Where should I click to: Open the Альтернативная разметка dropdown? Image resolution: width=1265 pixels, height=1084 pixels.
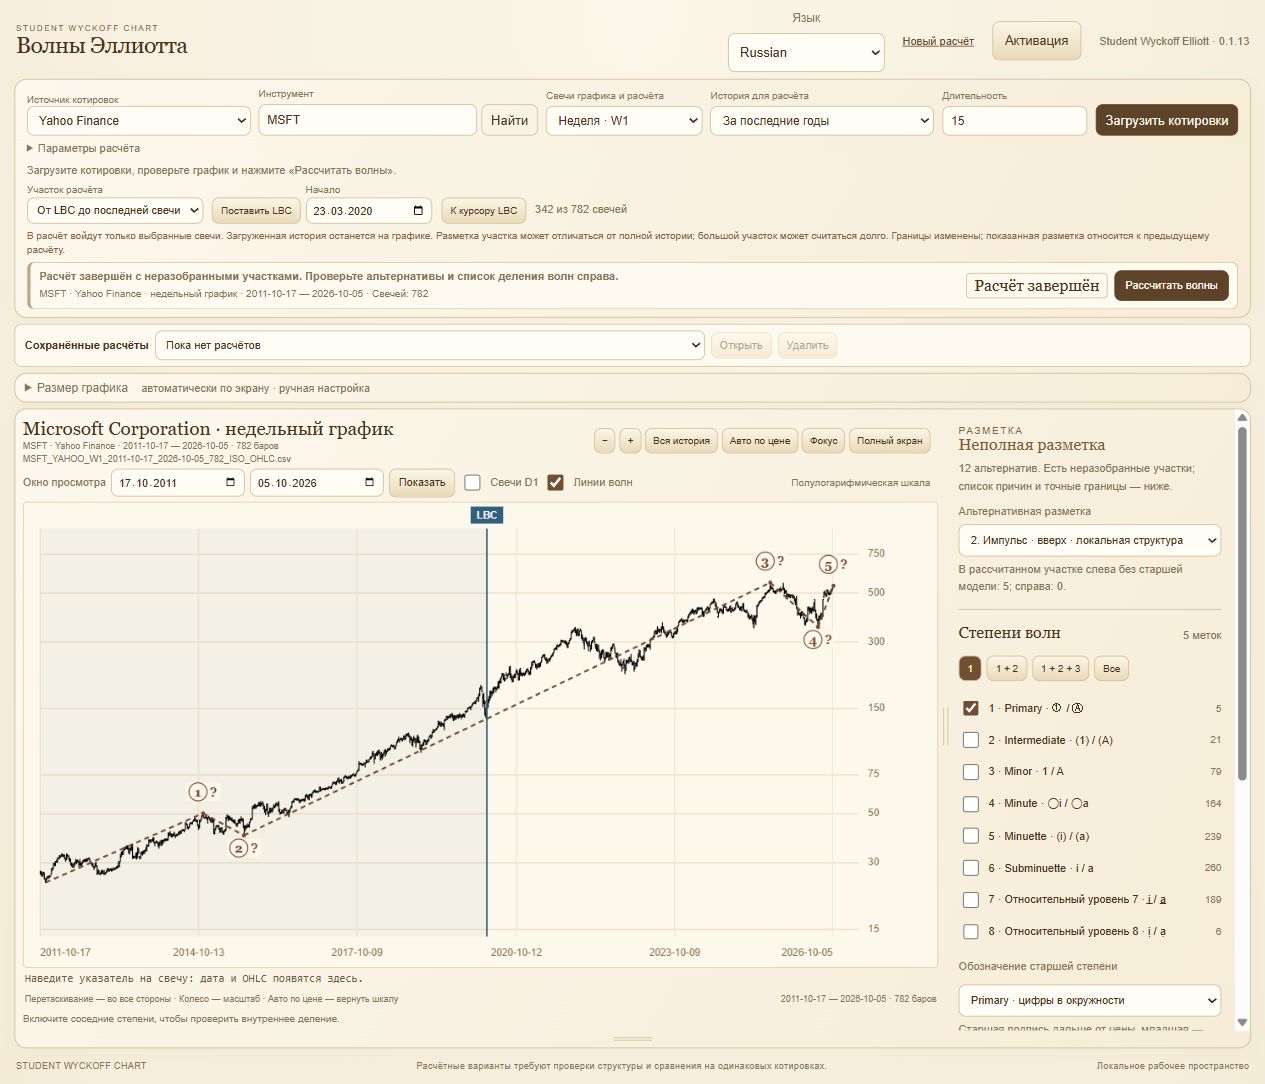coord(1089,540)
